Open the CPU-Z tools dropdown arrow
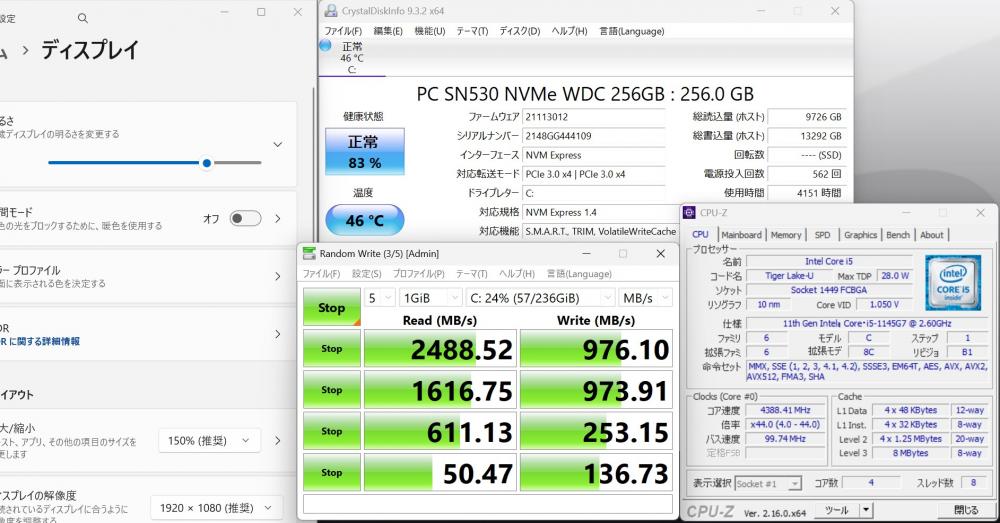The image size is (1000, 523). click(865, 510)
